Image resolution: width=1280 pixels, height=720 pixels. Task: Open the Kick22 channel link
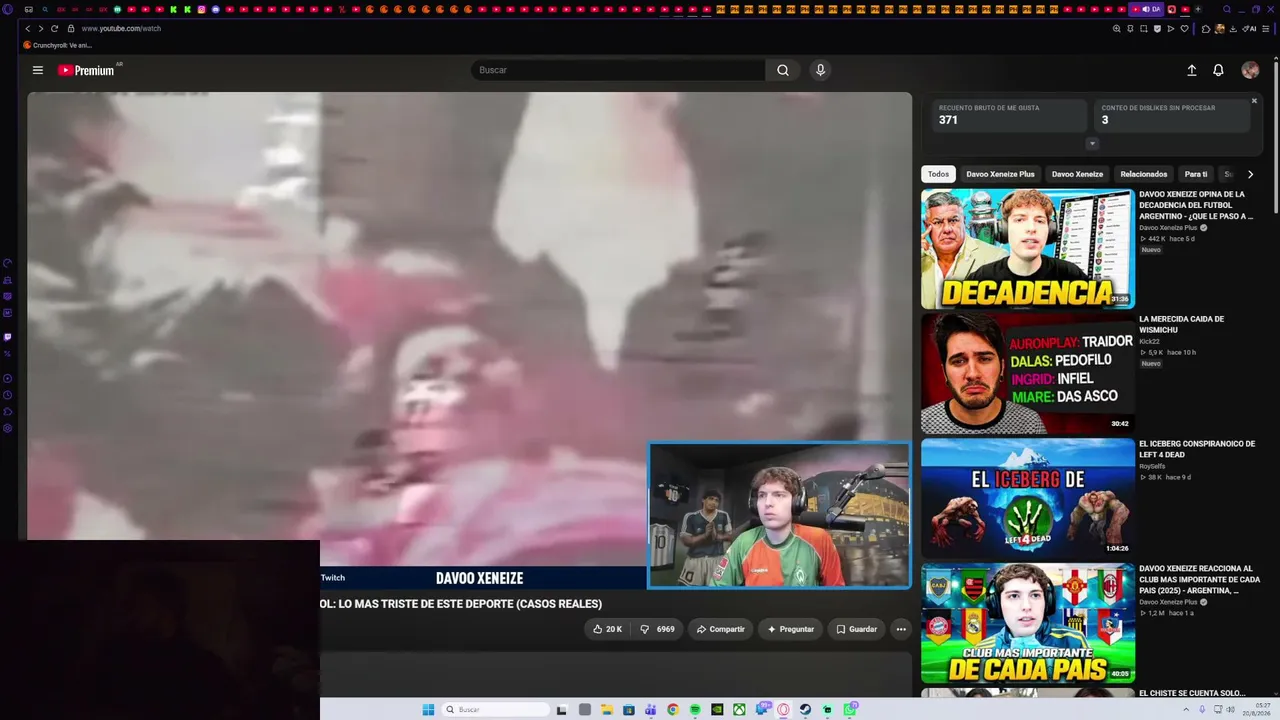[1148, 341]
